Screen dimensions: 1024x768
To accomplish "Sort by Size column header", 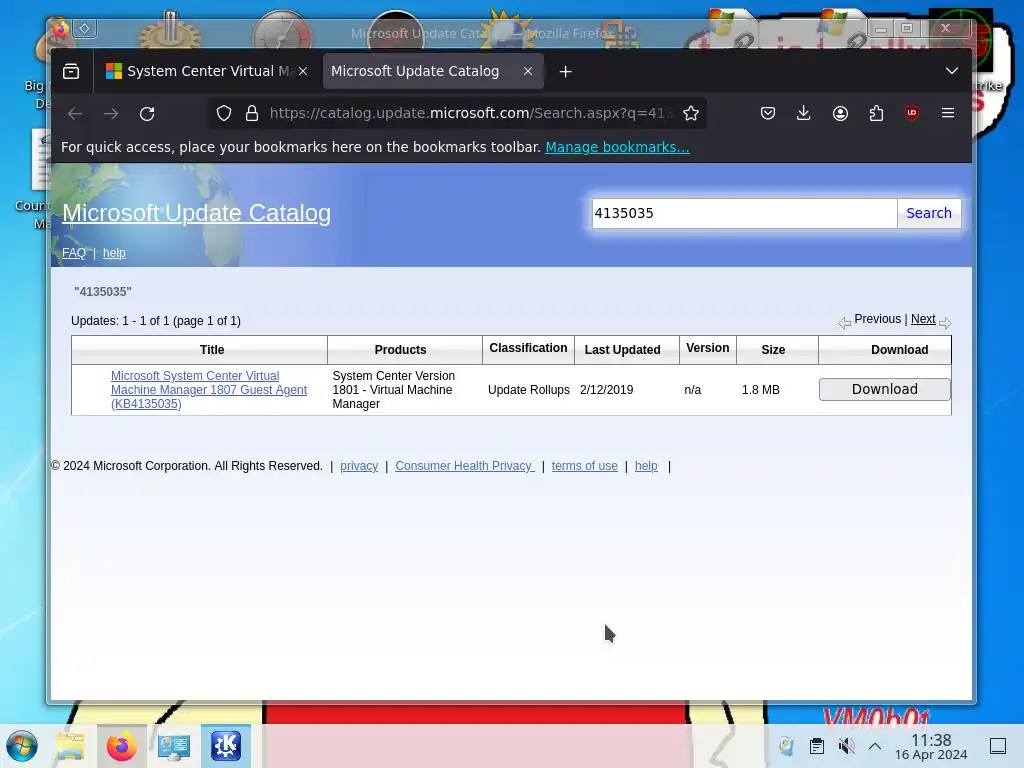I will point(773,350).
